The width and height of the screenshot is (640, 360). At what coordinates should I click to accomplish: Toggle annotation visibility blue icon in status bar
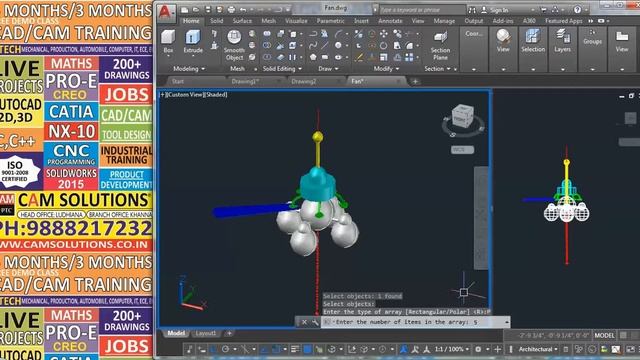click(404, 349)
